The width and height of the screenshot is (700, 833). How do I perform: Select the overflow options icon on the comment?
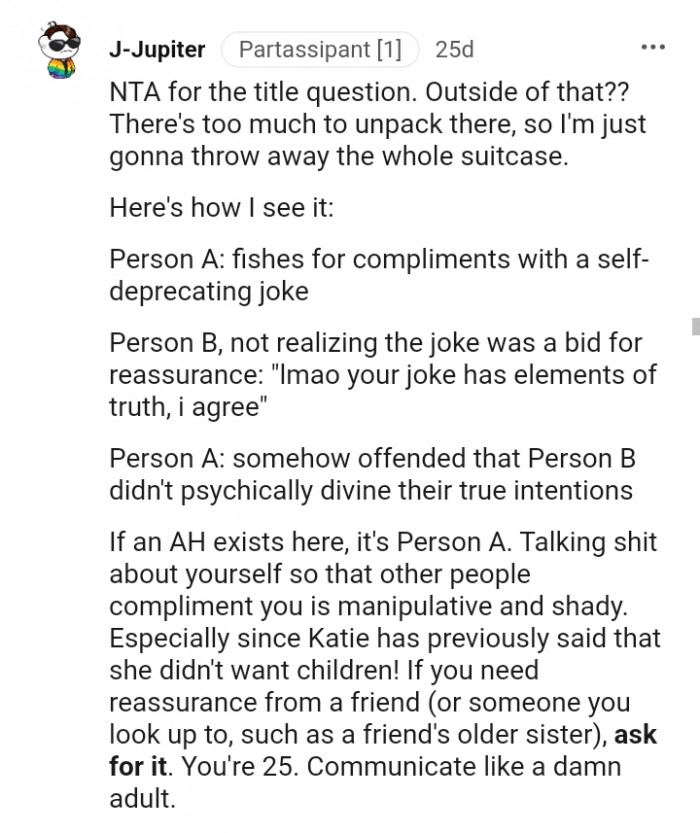point(655,45)
